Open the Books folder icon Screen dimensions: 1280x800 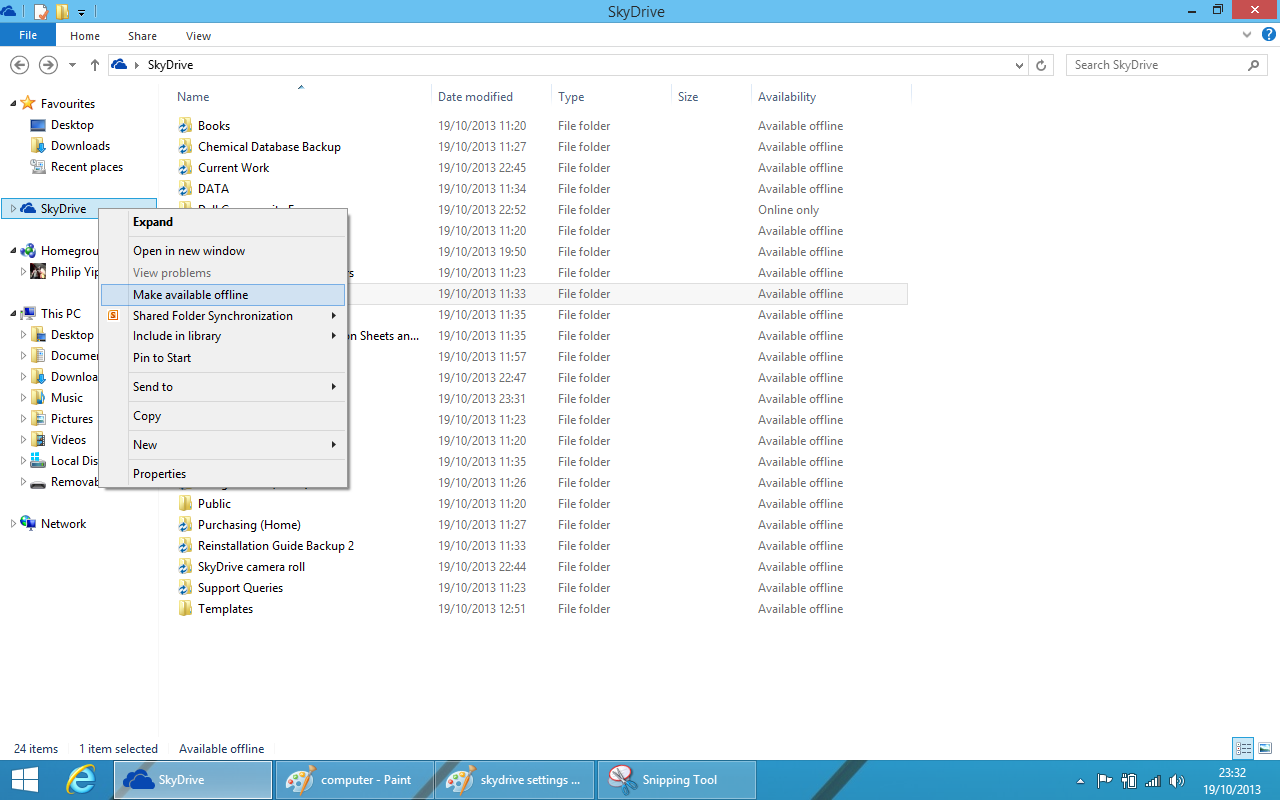185,126
